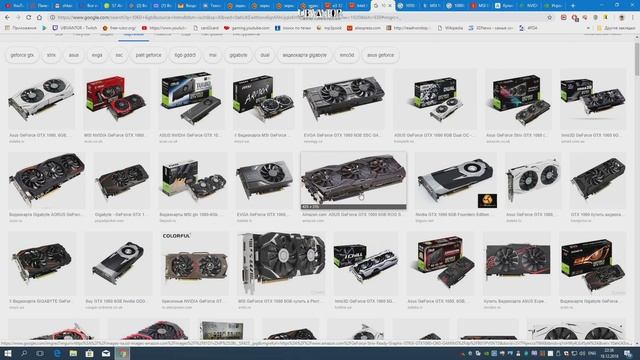Open Nvidia GTX 1060 Founders Edition image
This screenshot has height=360, width=640.
click(456, 180)
